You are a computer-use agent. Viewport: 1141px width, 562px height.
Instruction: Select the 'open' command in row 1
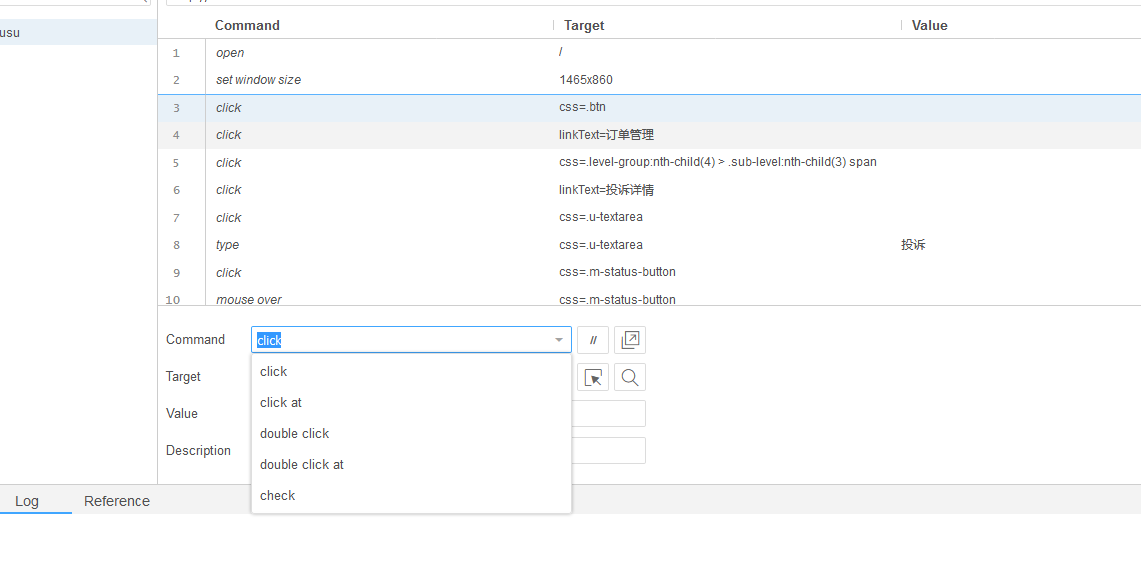pyautogui.click(x=649, y=52)
